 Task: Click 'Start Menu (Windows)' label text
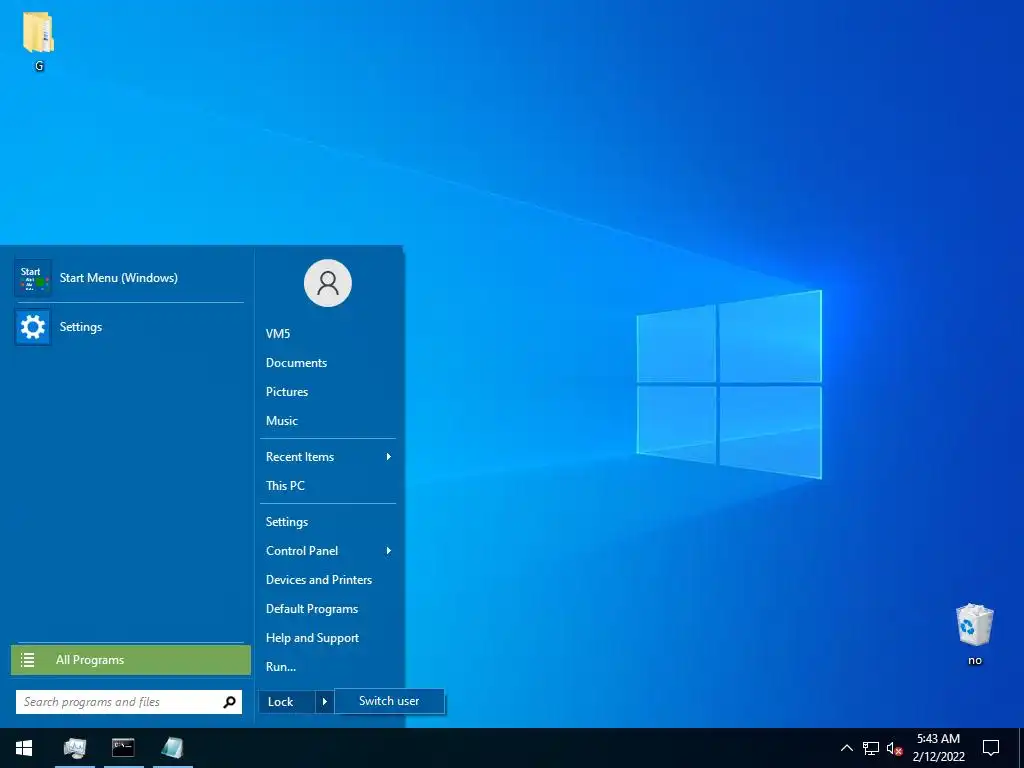pyautogui.click(x=119, y=278)
